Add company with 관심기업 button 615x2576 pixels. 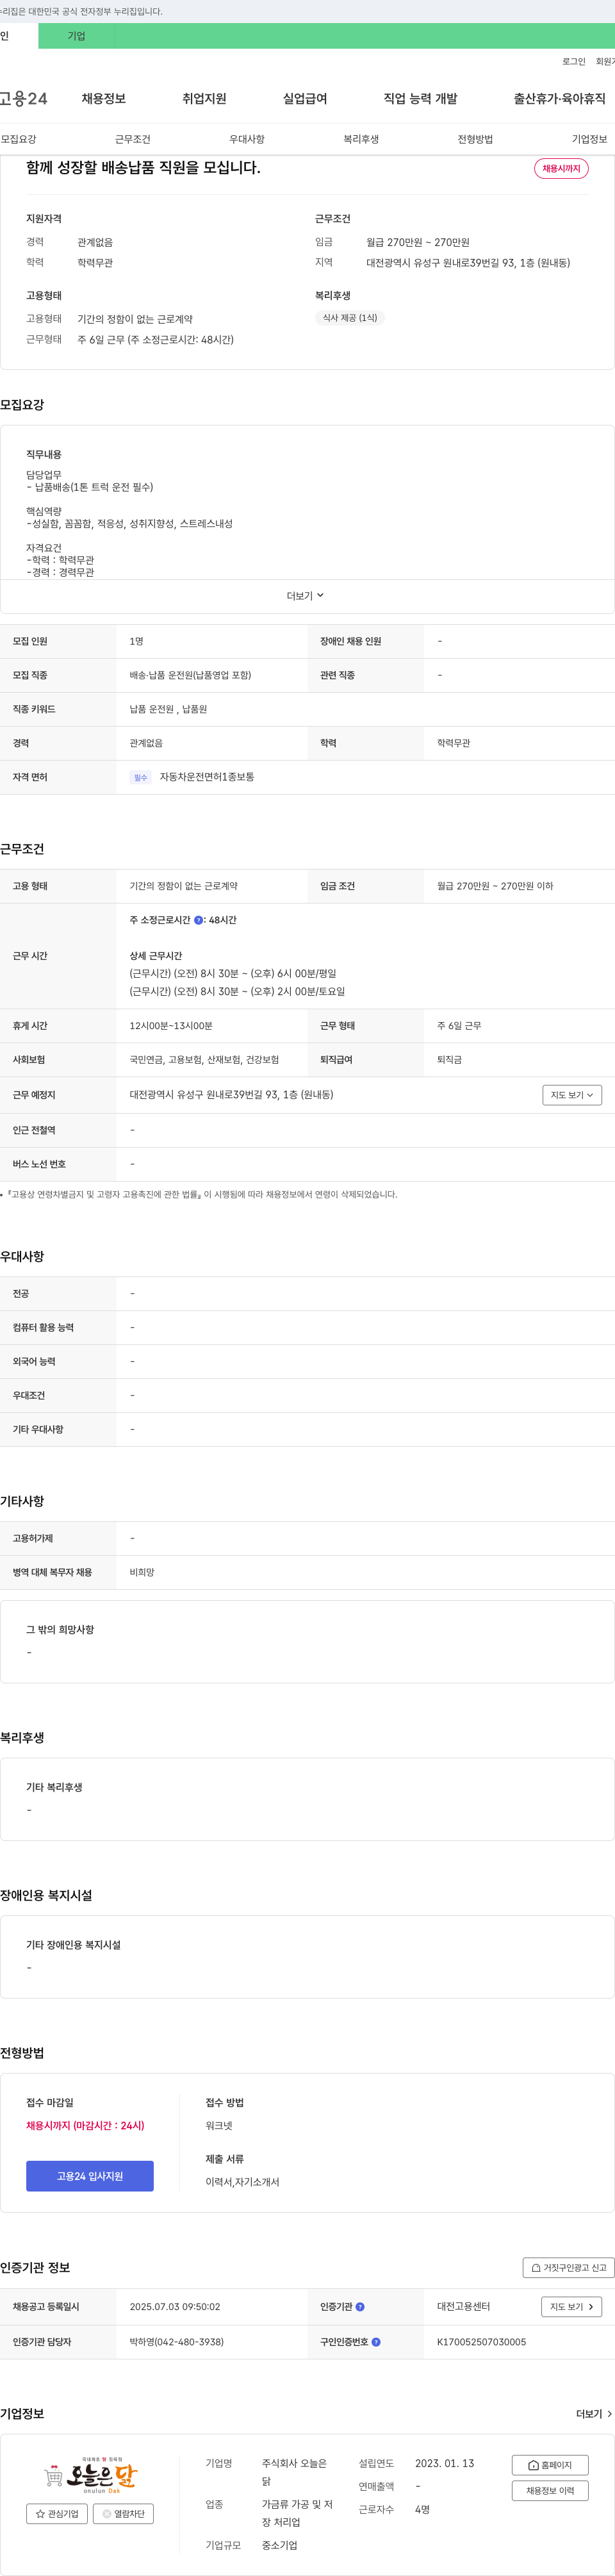[57, 2513]
